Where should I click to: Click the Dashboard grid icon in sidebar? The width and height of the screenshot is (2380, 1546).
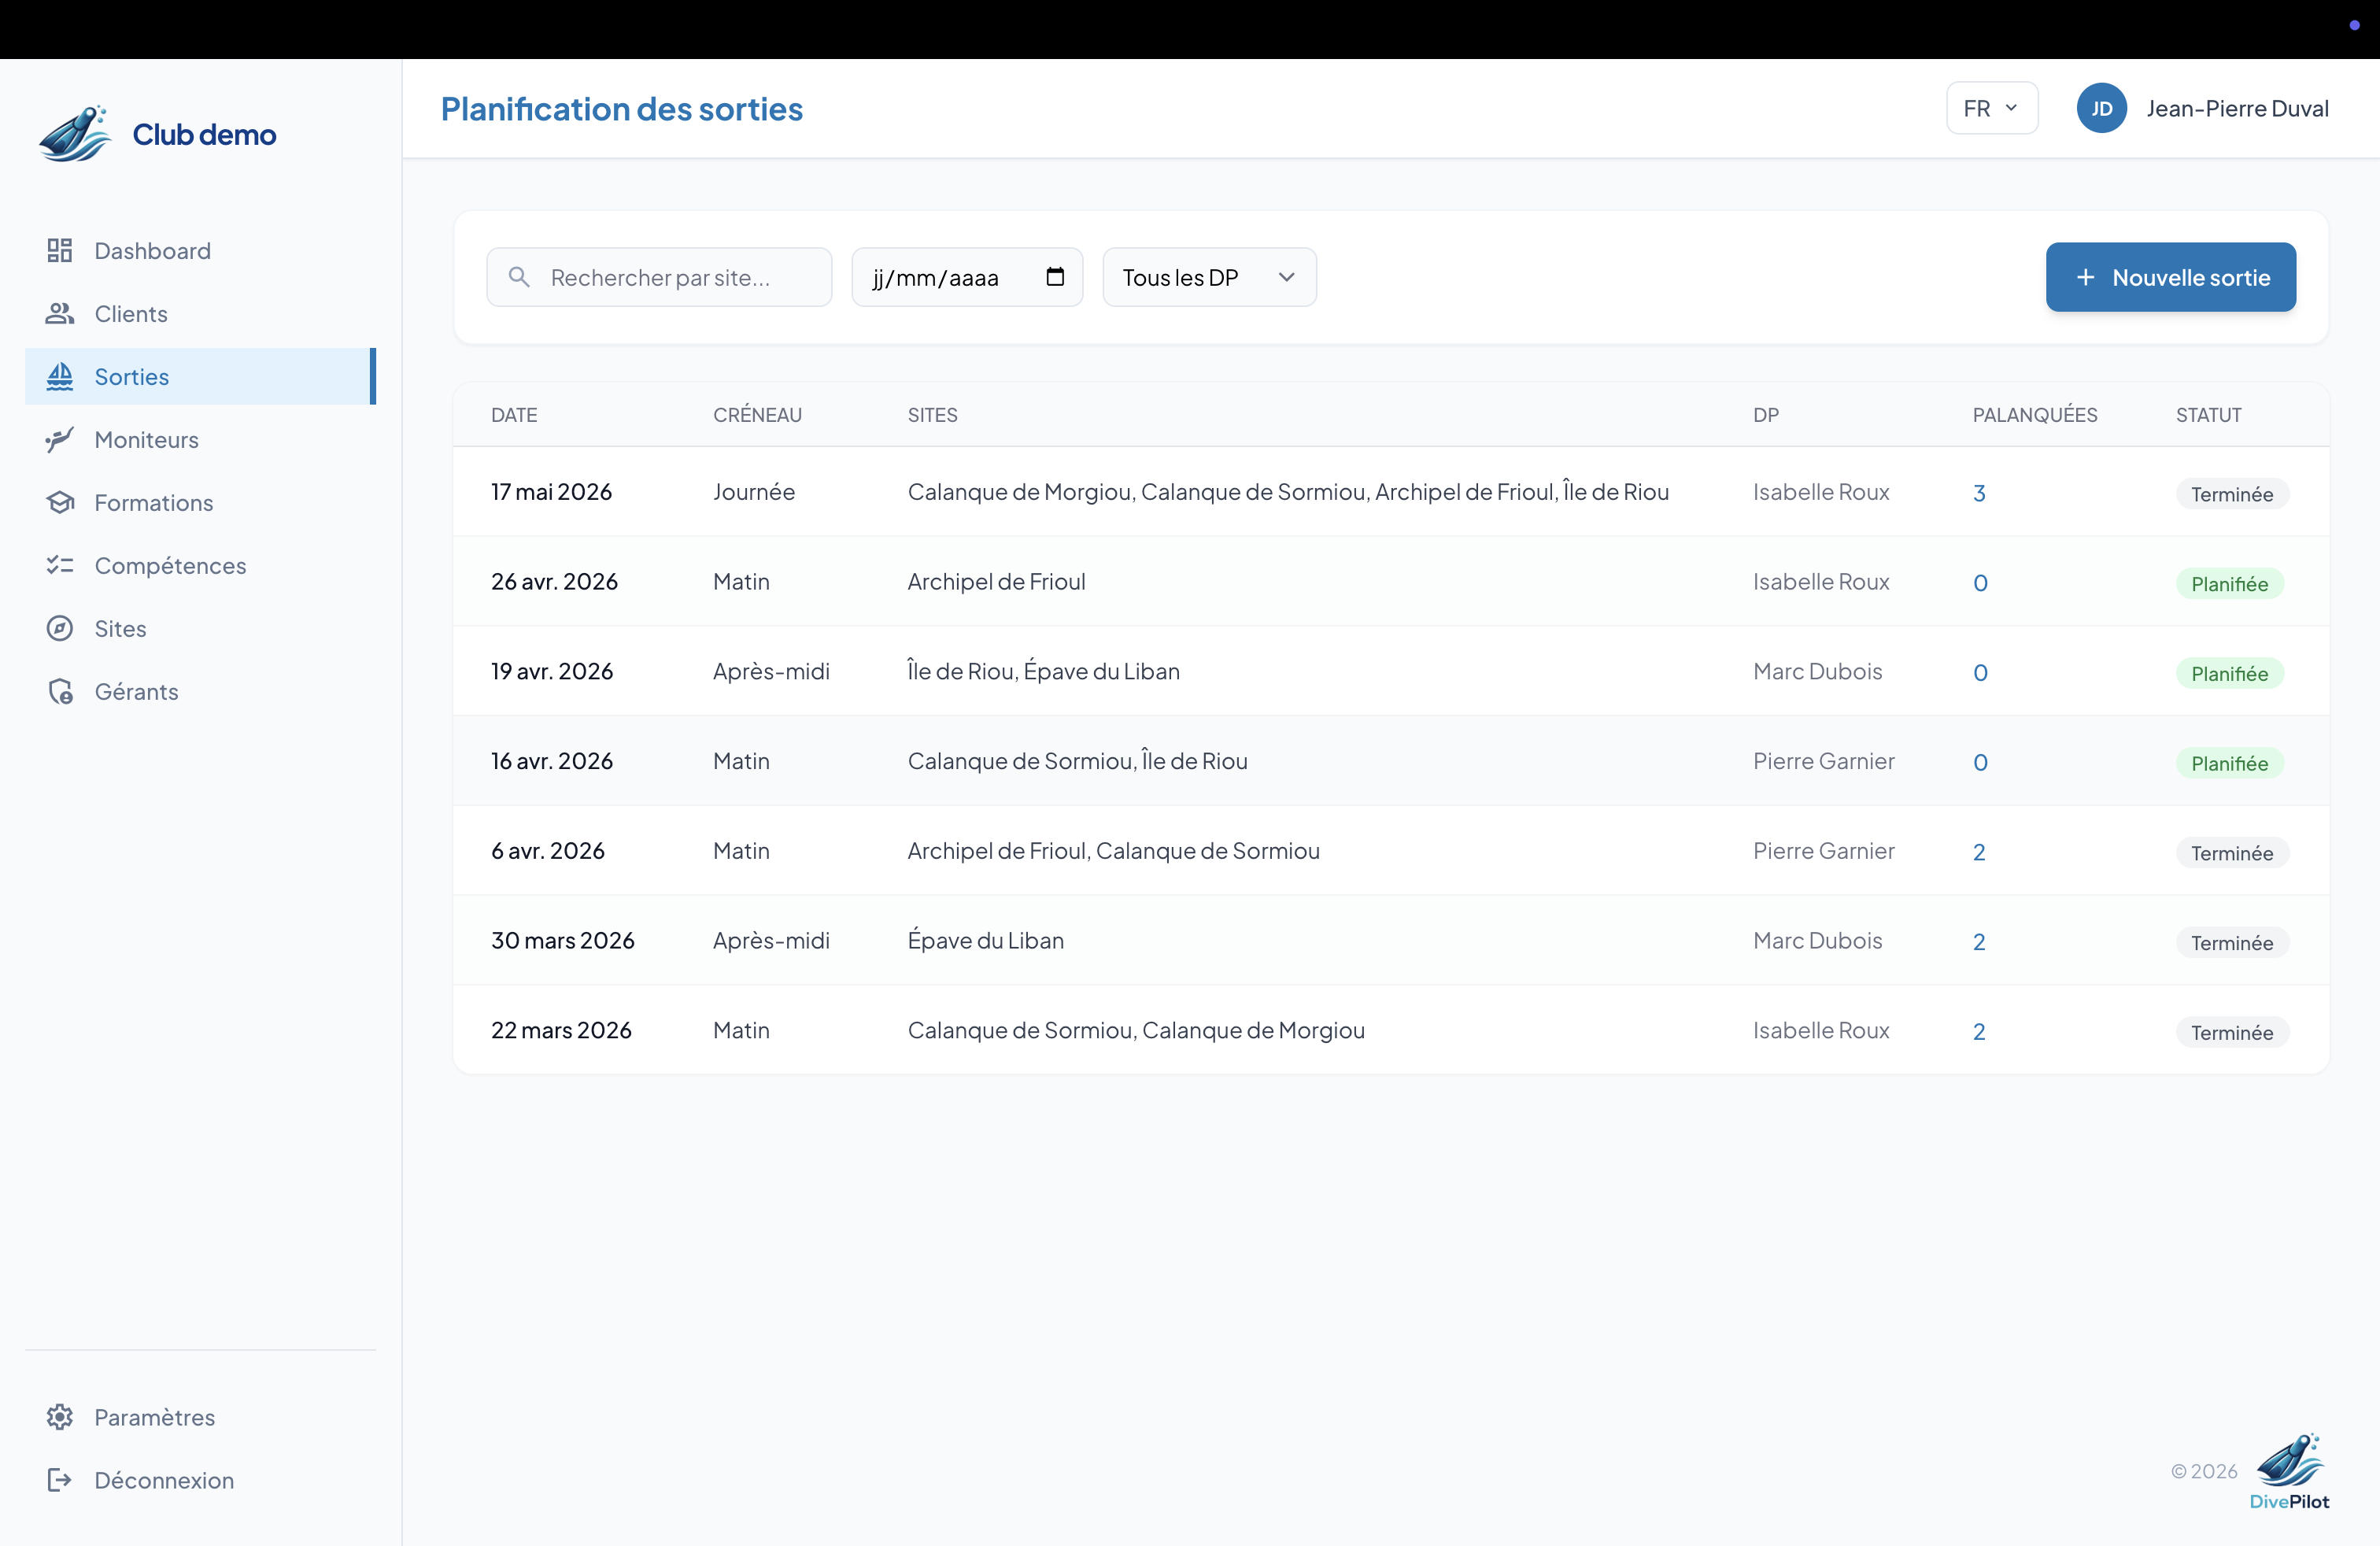(x=60, y=250)
